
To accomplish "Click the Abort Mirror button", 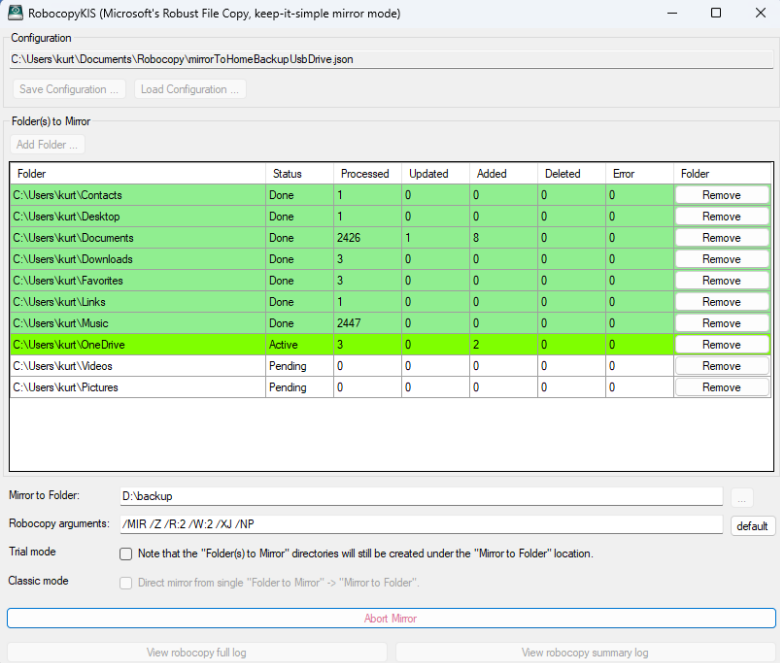I will [390, 618].
